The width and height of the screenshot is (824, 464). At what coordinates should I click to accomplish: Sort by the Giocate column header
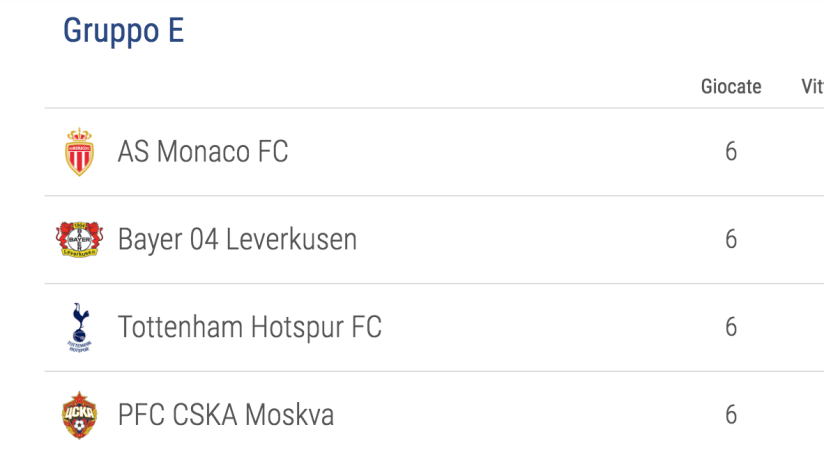731,87
